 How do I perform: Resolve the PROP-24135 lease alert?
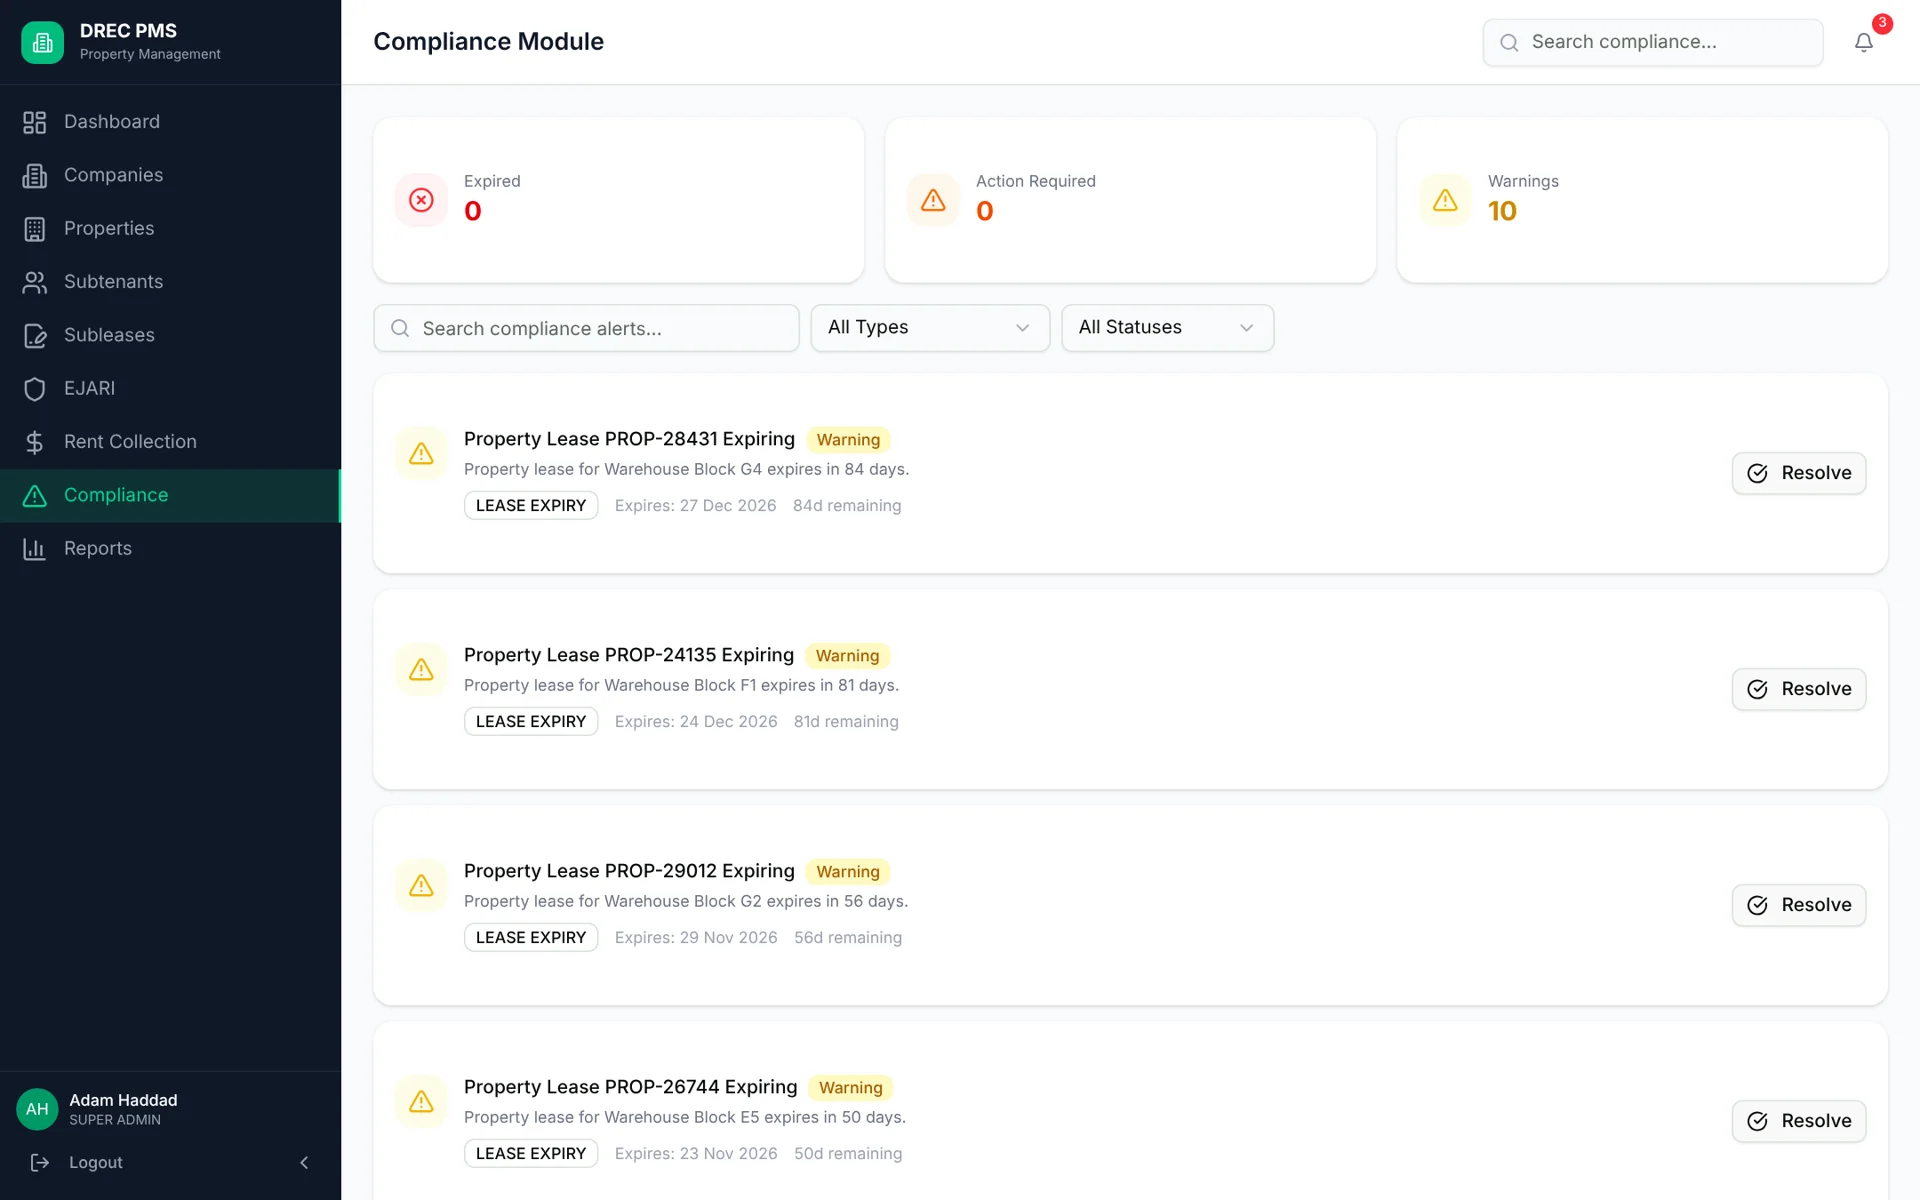tap(1798, 689)
